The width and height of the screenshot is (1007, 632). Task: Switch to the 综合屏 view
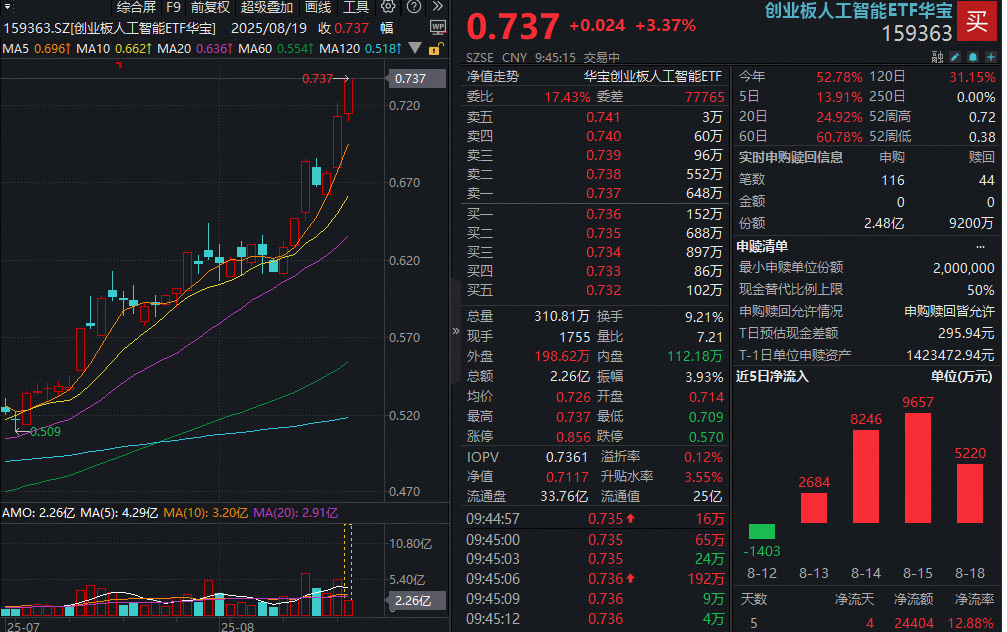pyautogui.click(x=138, y=8)
